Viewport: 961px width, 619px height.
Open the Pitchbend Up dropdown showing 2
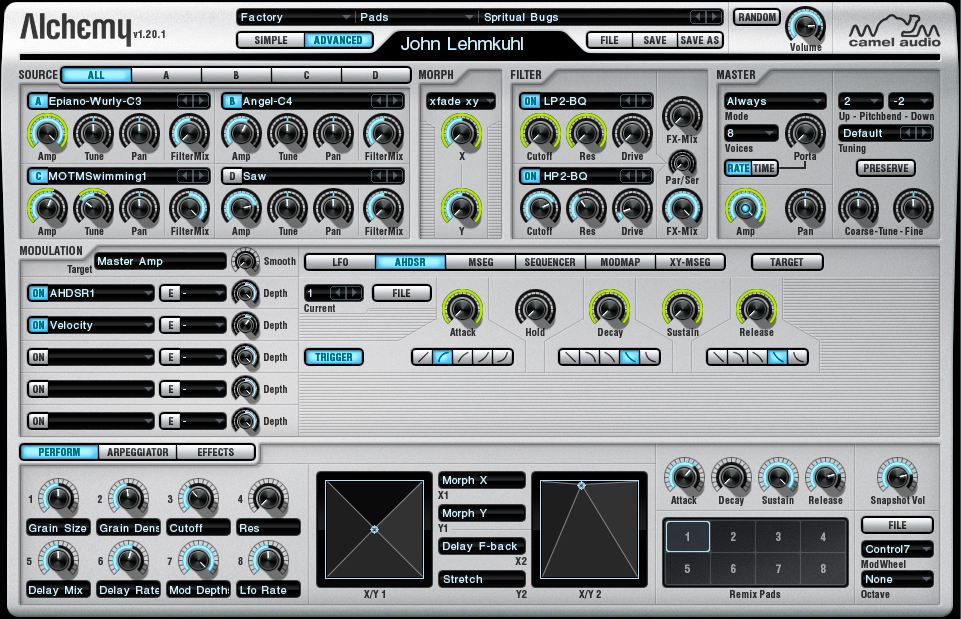pyautogui.click(x=860, y=101)
